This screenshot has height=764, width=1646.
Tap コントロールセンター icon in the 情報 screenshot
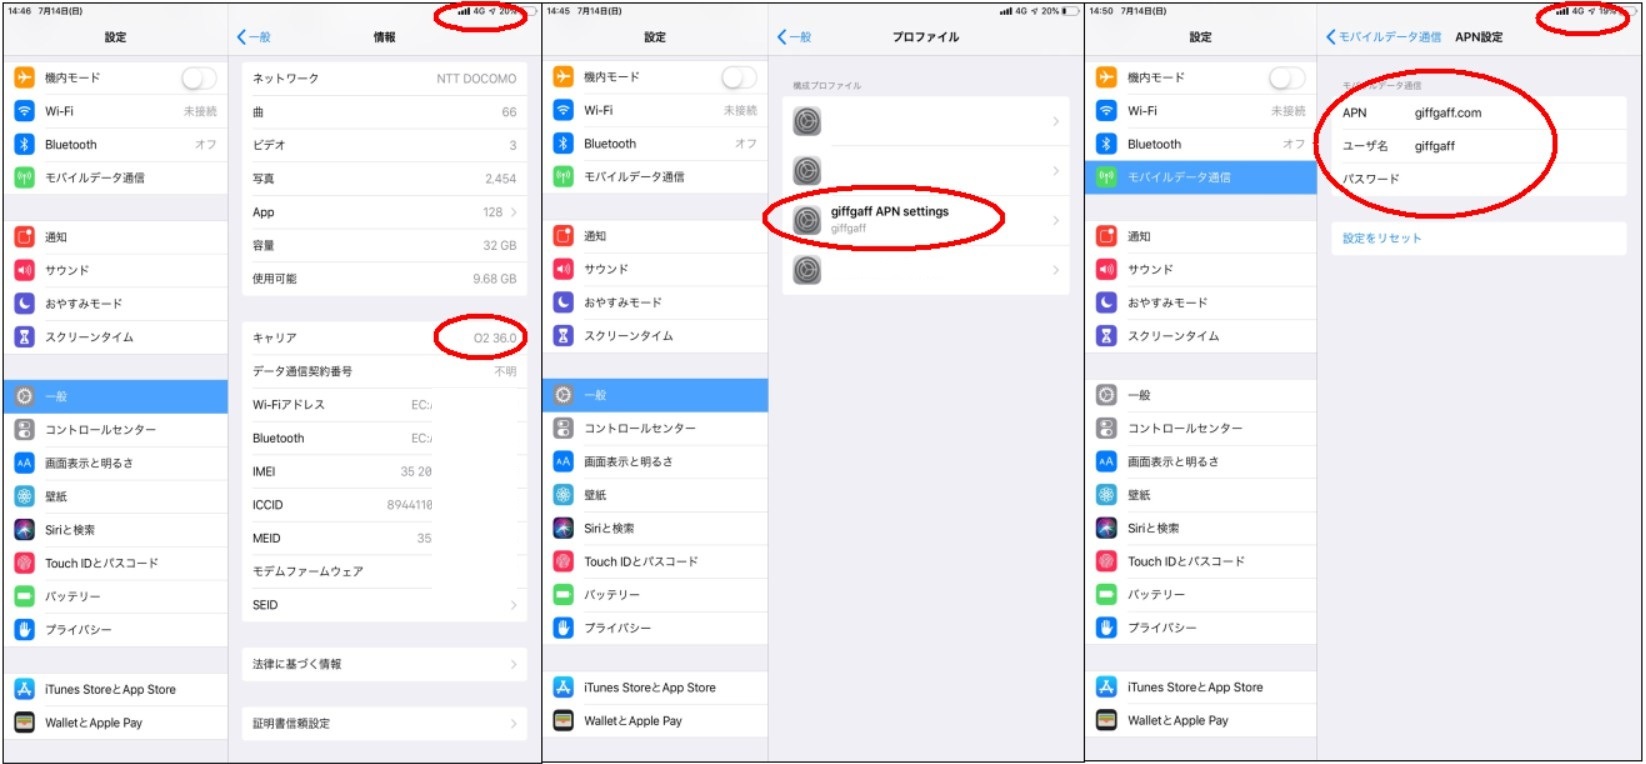pos(24,429)
